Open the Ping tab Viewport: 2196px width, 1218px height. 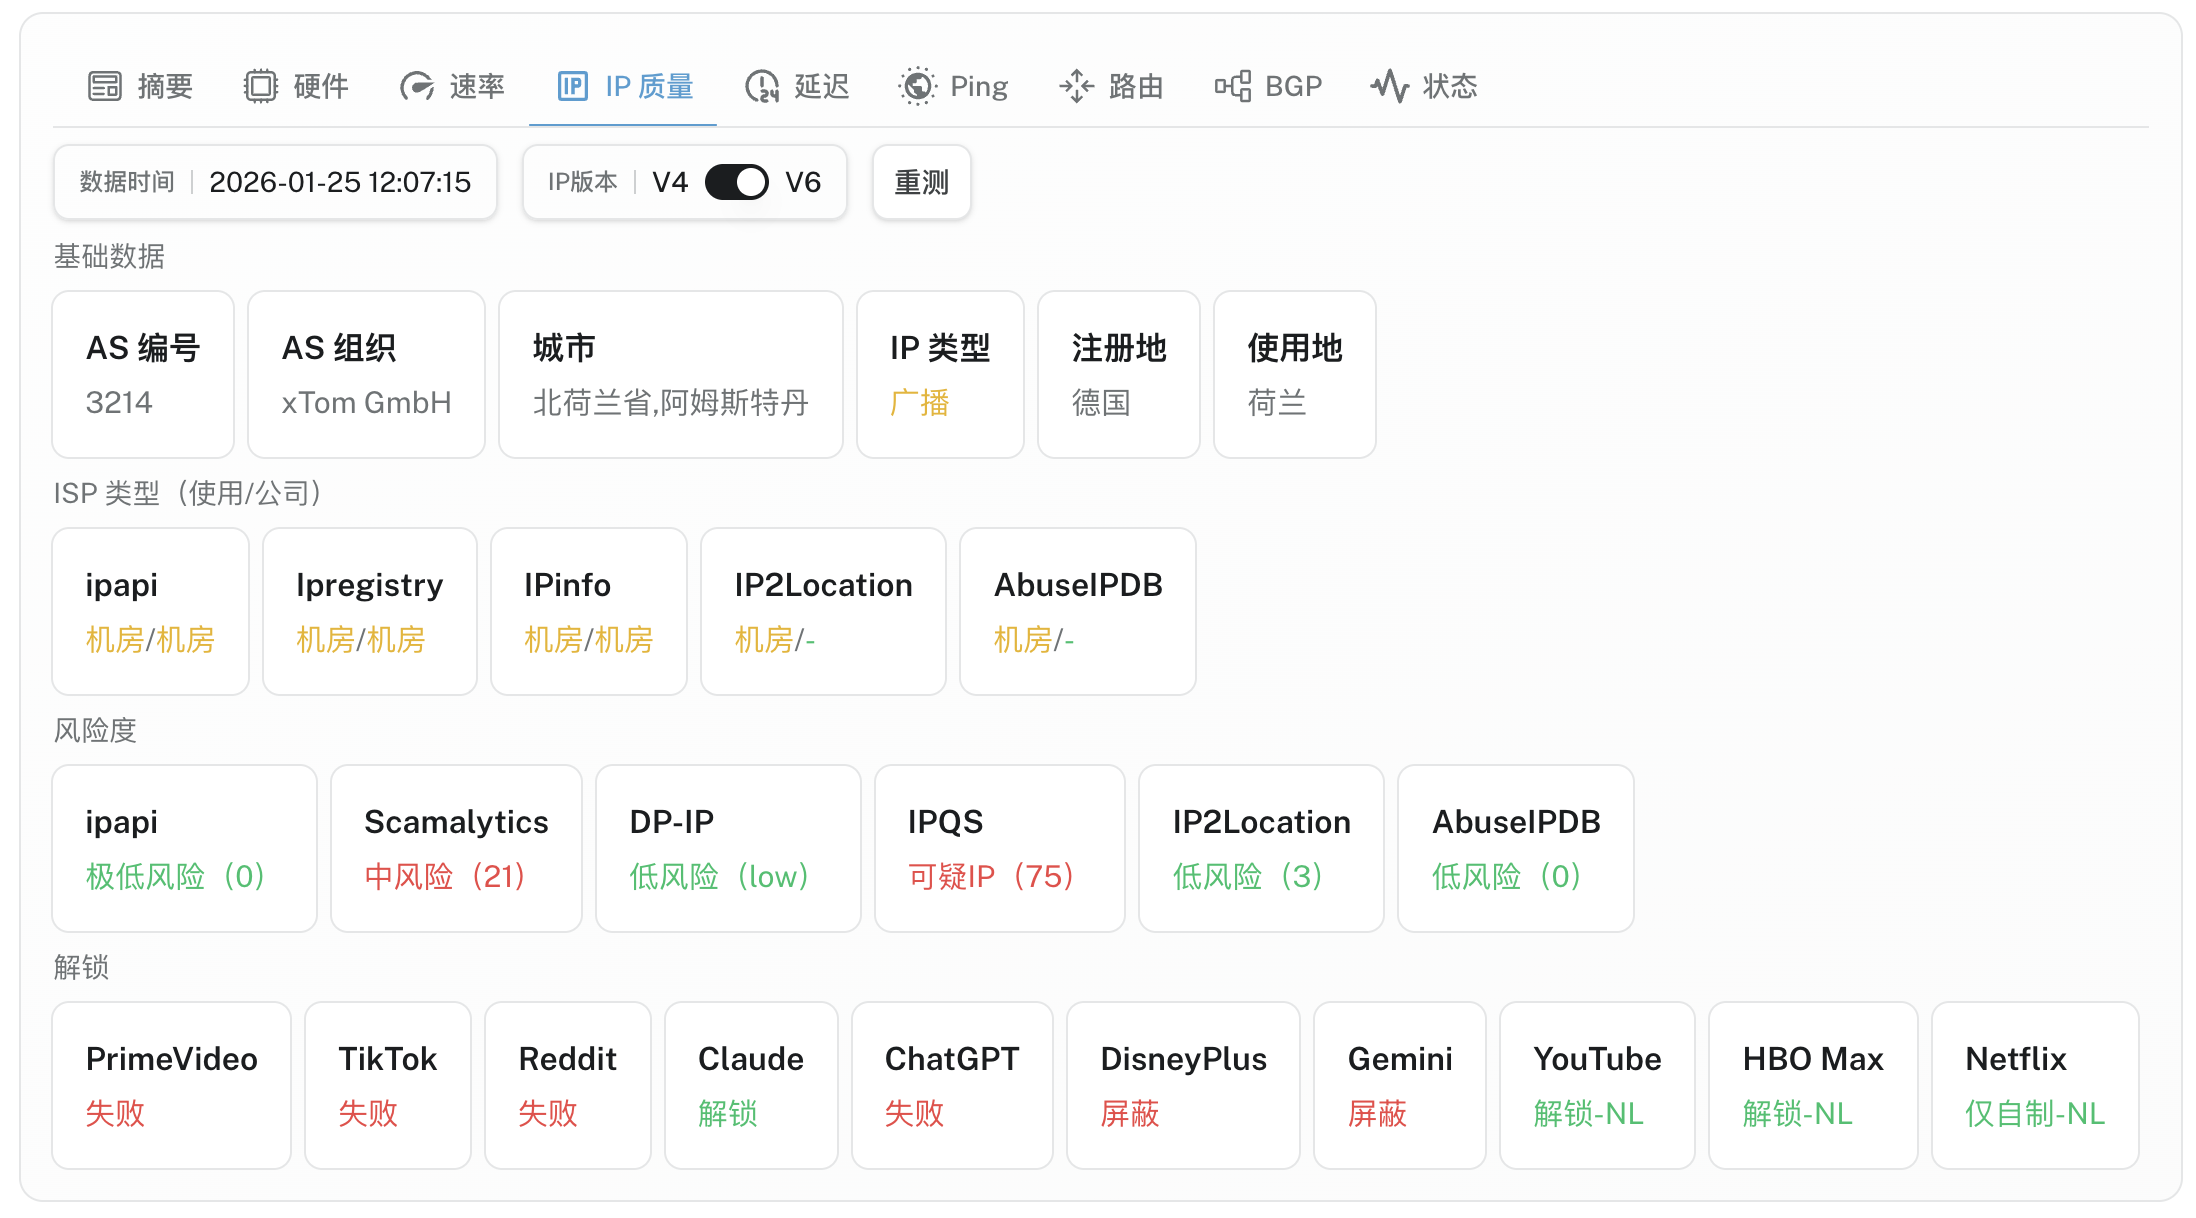click(978, 86)
